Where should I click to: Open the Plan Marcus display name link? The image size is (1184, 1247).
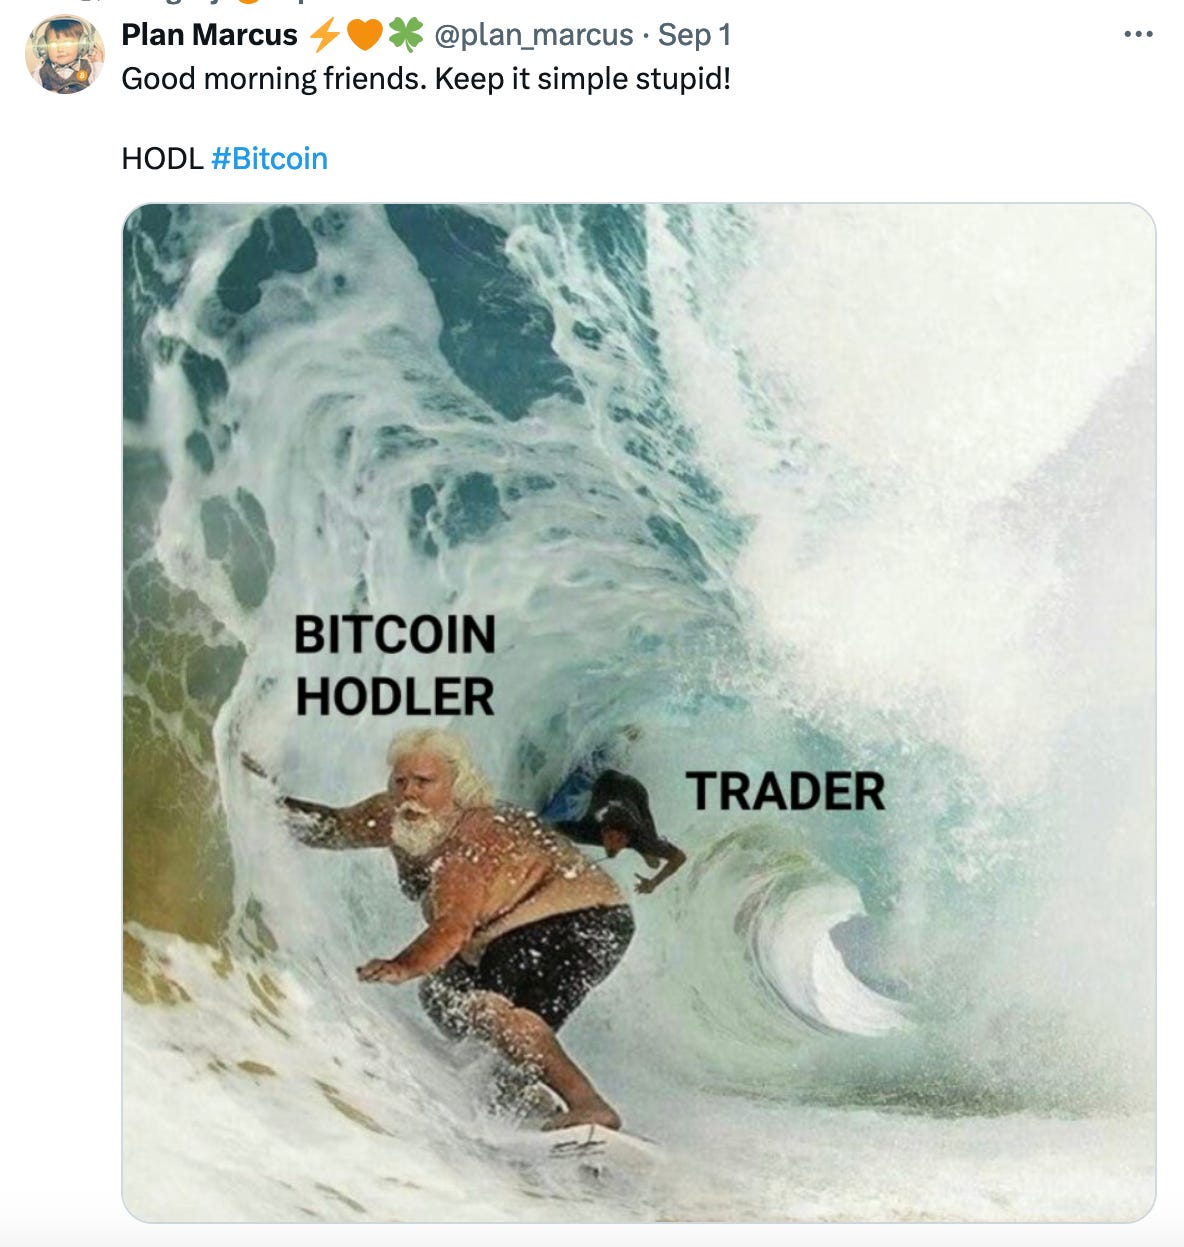tap(209, 35)
